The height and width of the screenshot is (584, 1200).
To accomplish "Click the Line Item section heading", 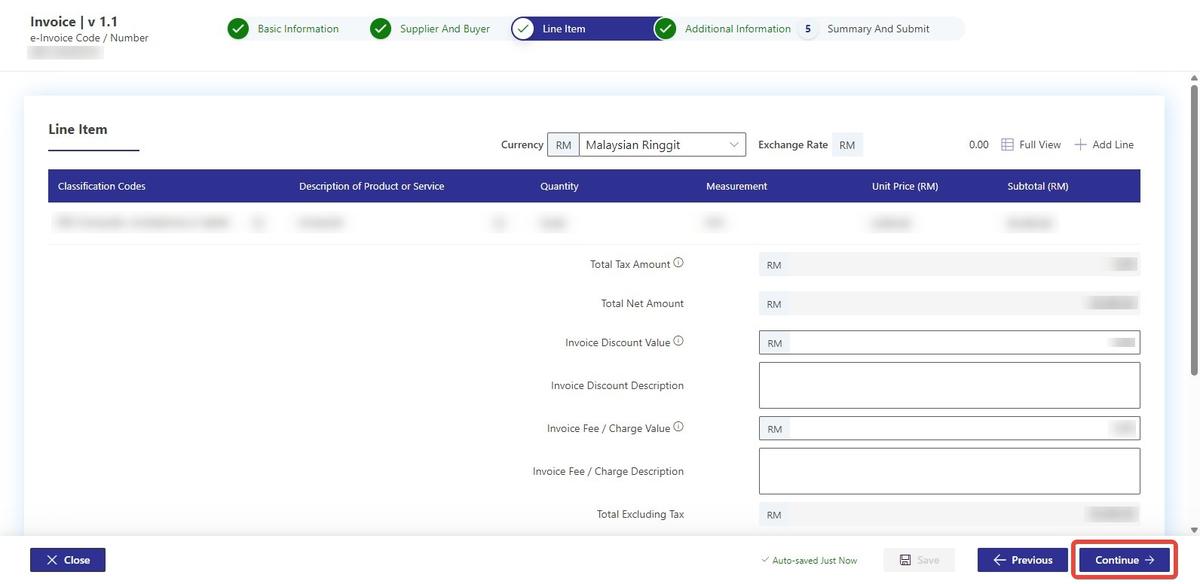I will click(x=78, y=129).
